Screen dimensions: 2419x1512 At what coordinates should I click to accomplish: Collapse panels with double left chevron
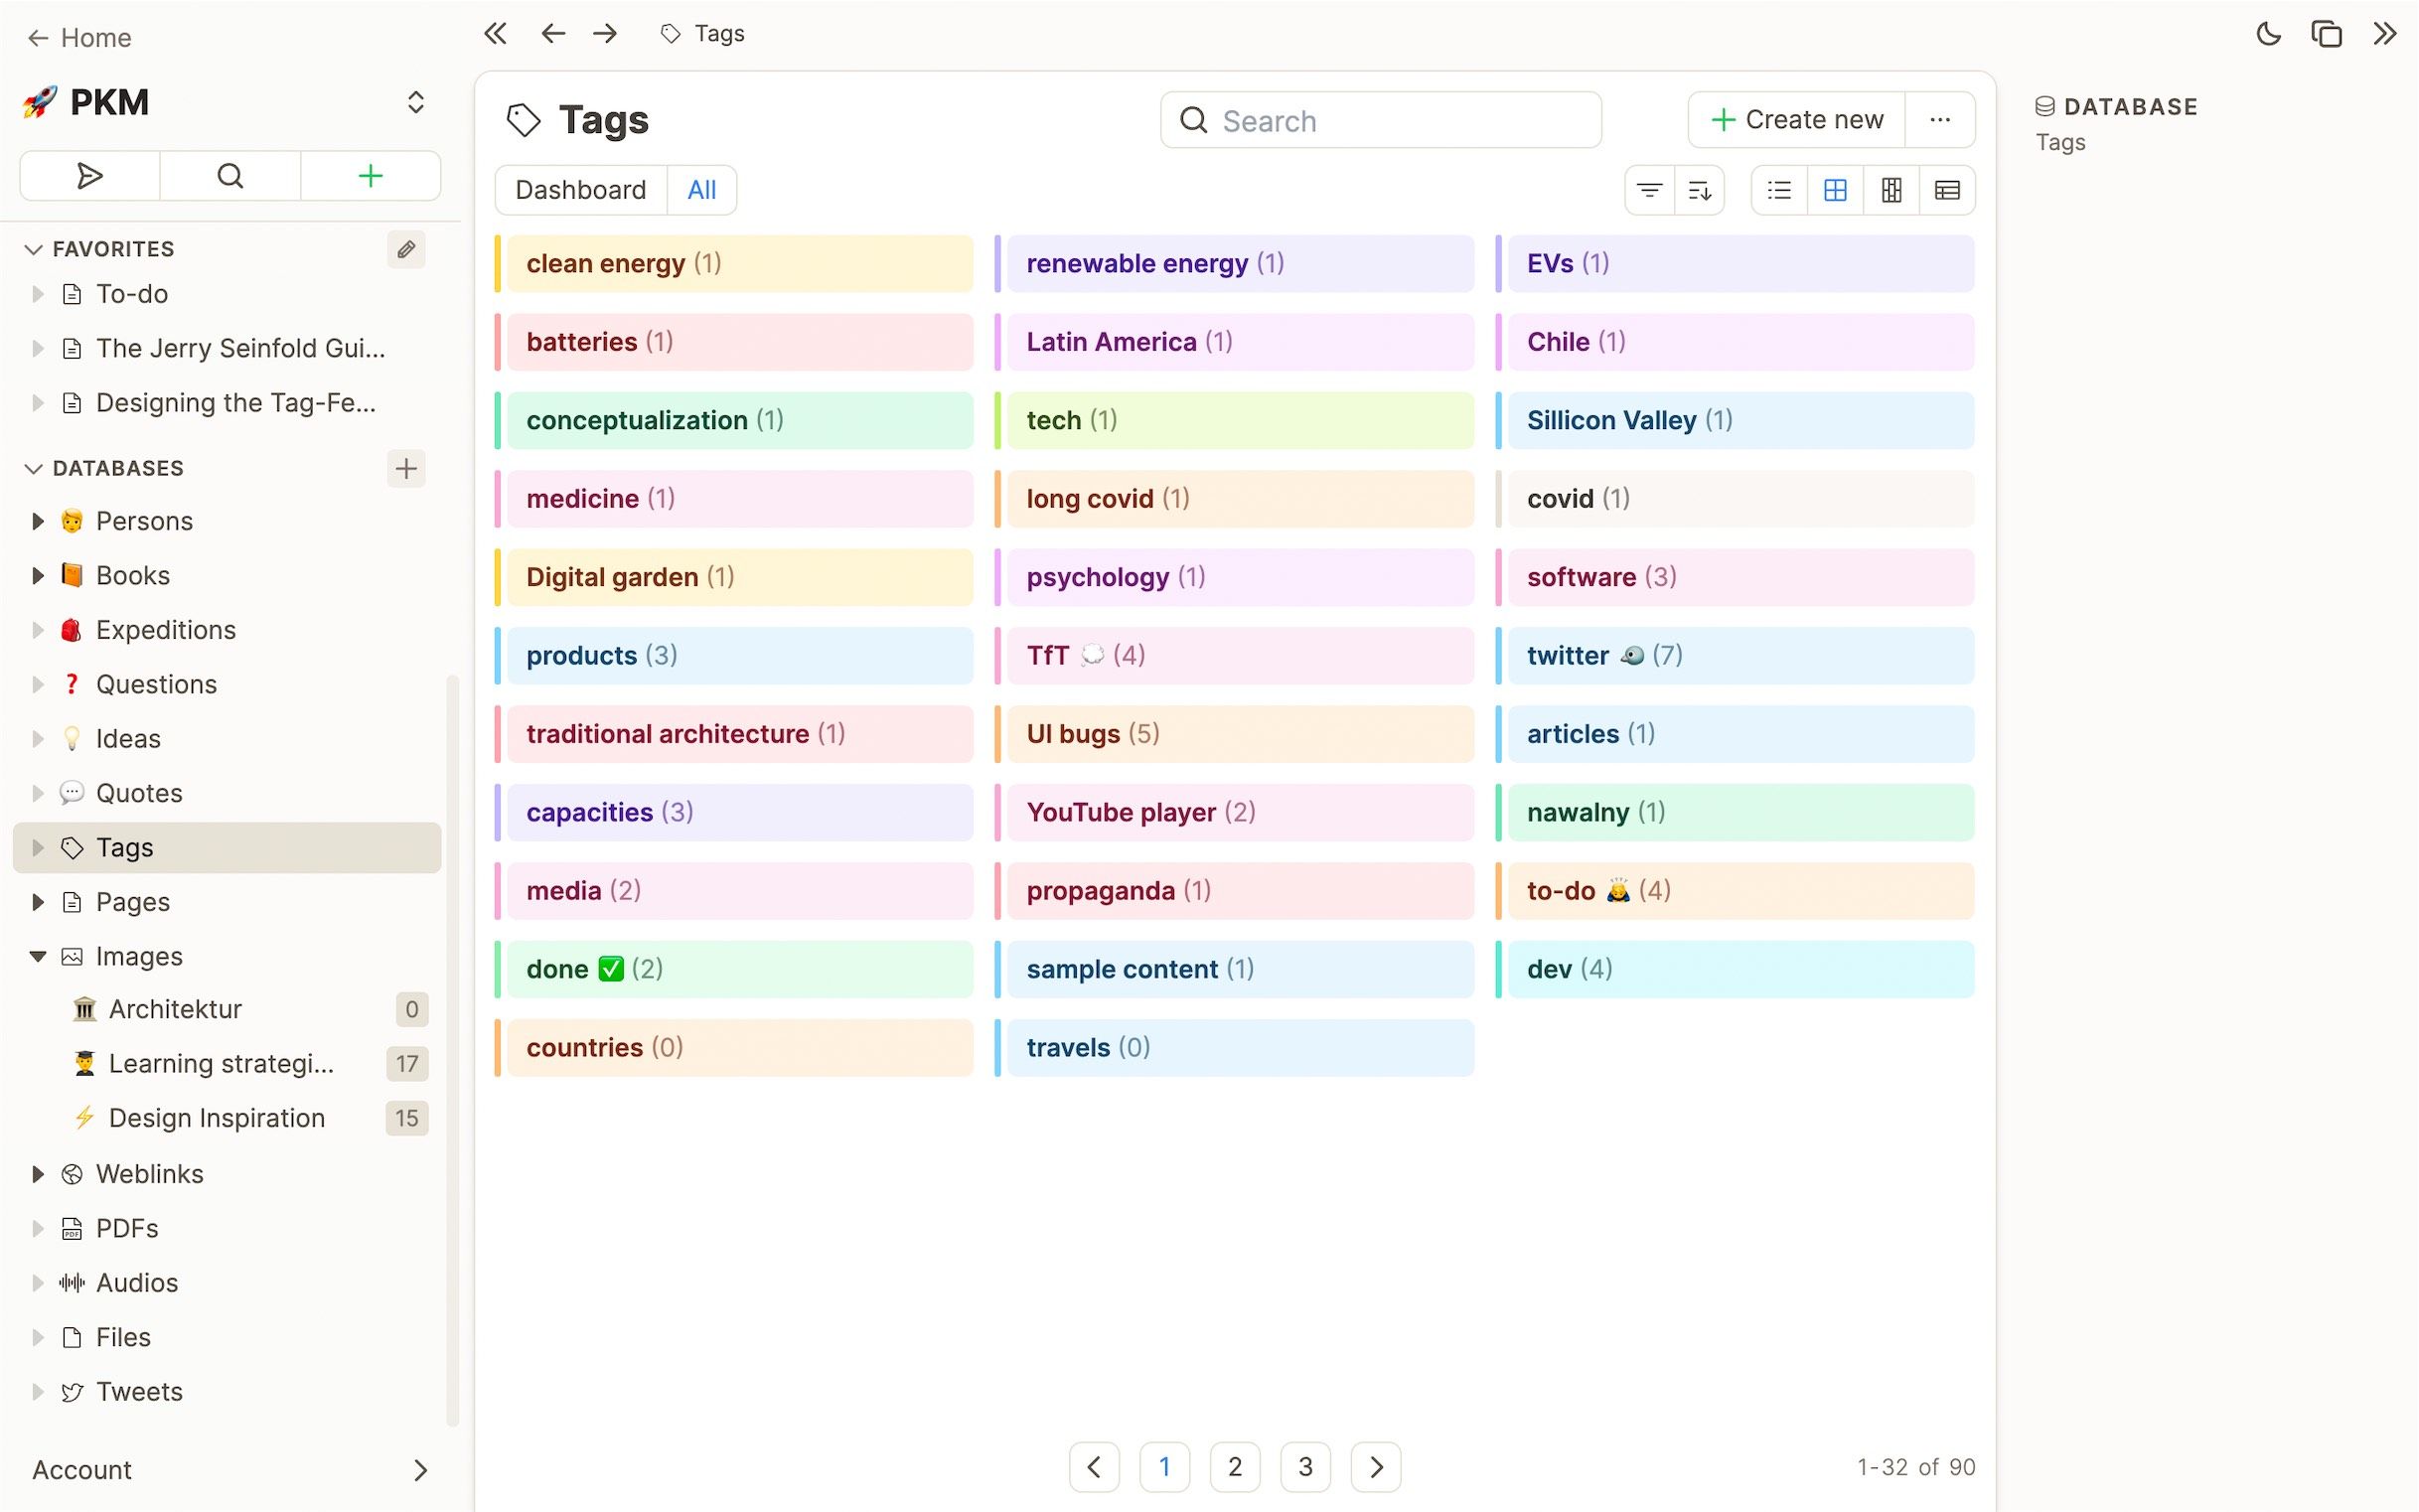tap(495, 34)
